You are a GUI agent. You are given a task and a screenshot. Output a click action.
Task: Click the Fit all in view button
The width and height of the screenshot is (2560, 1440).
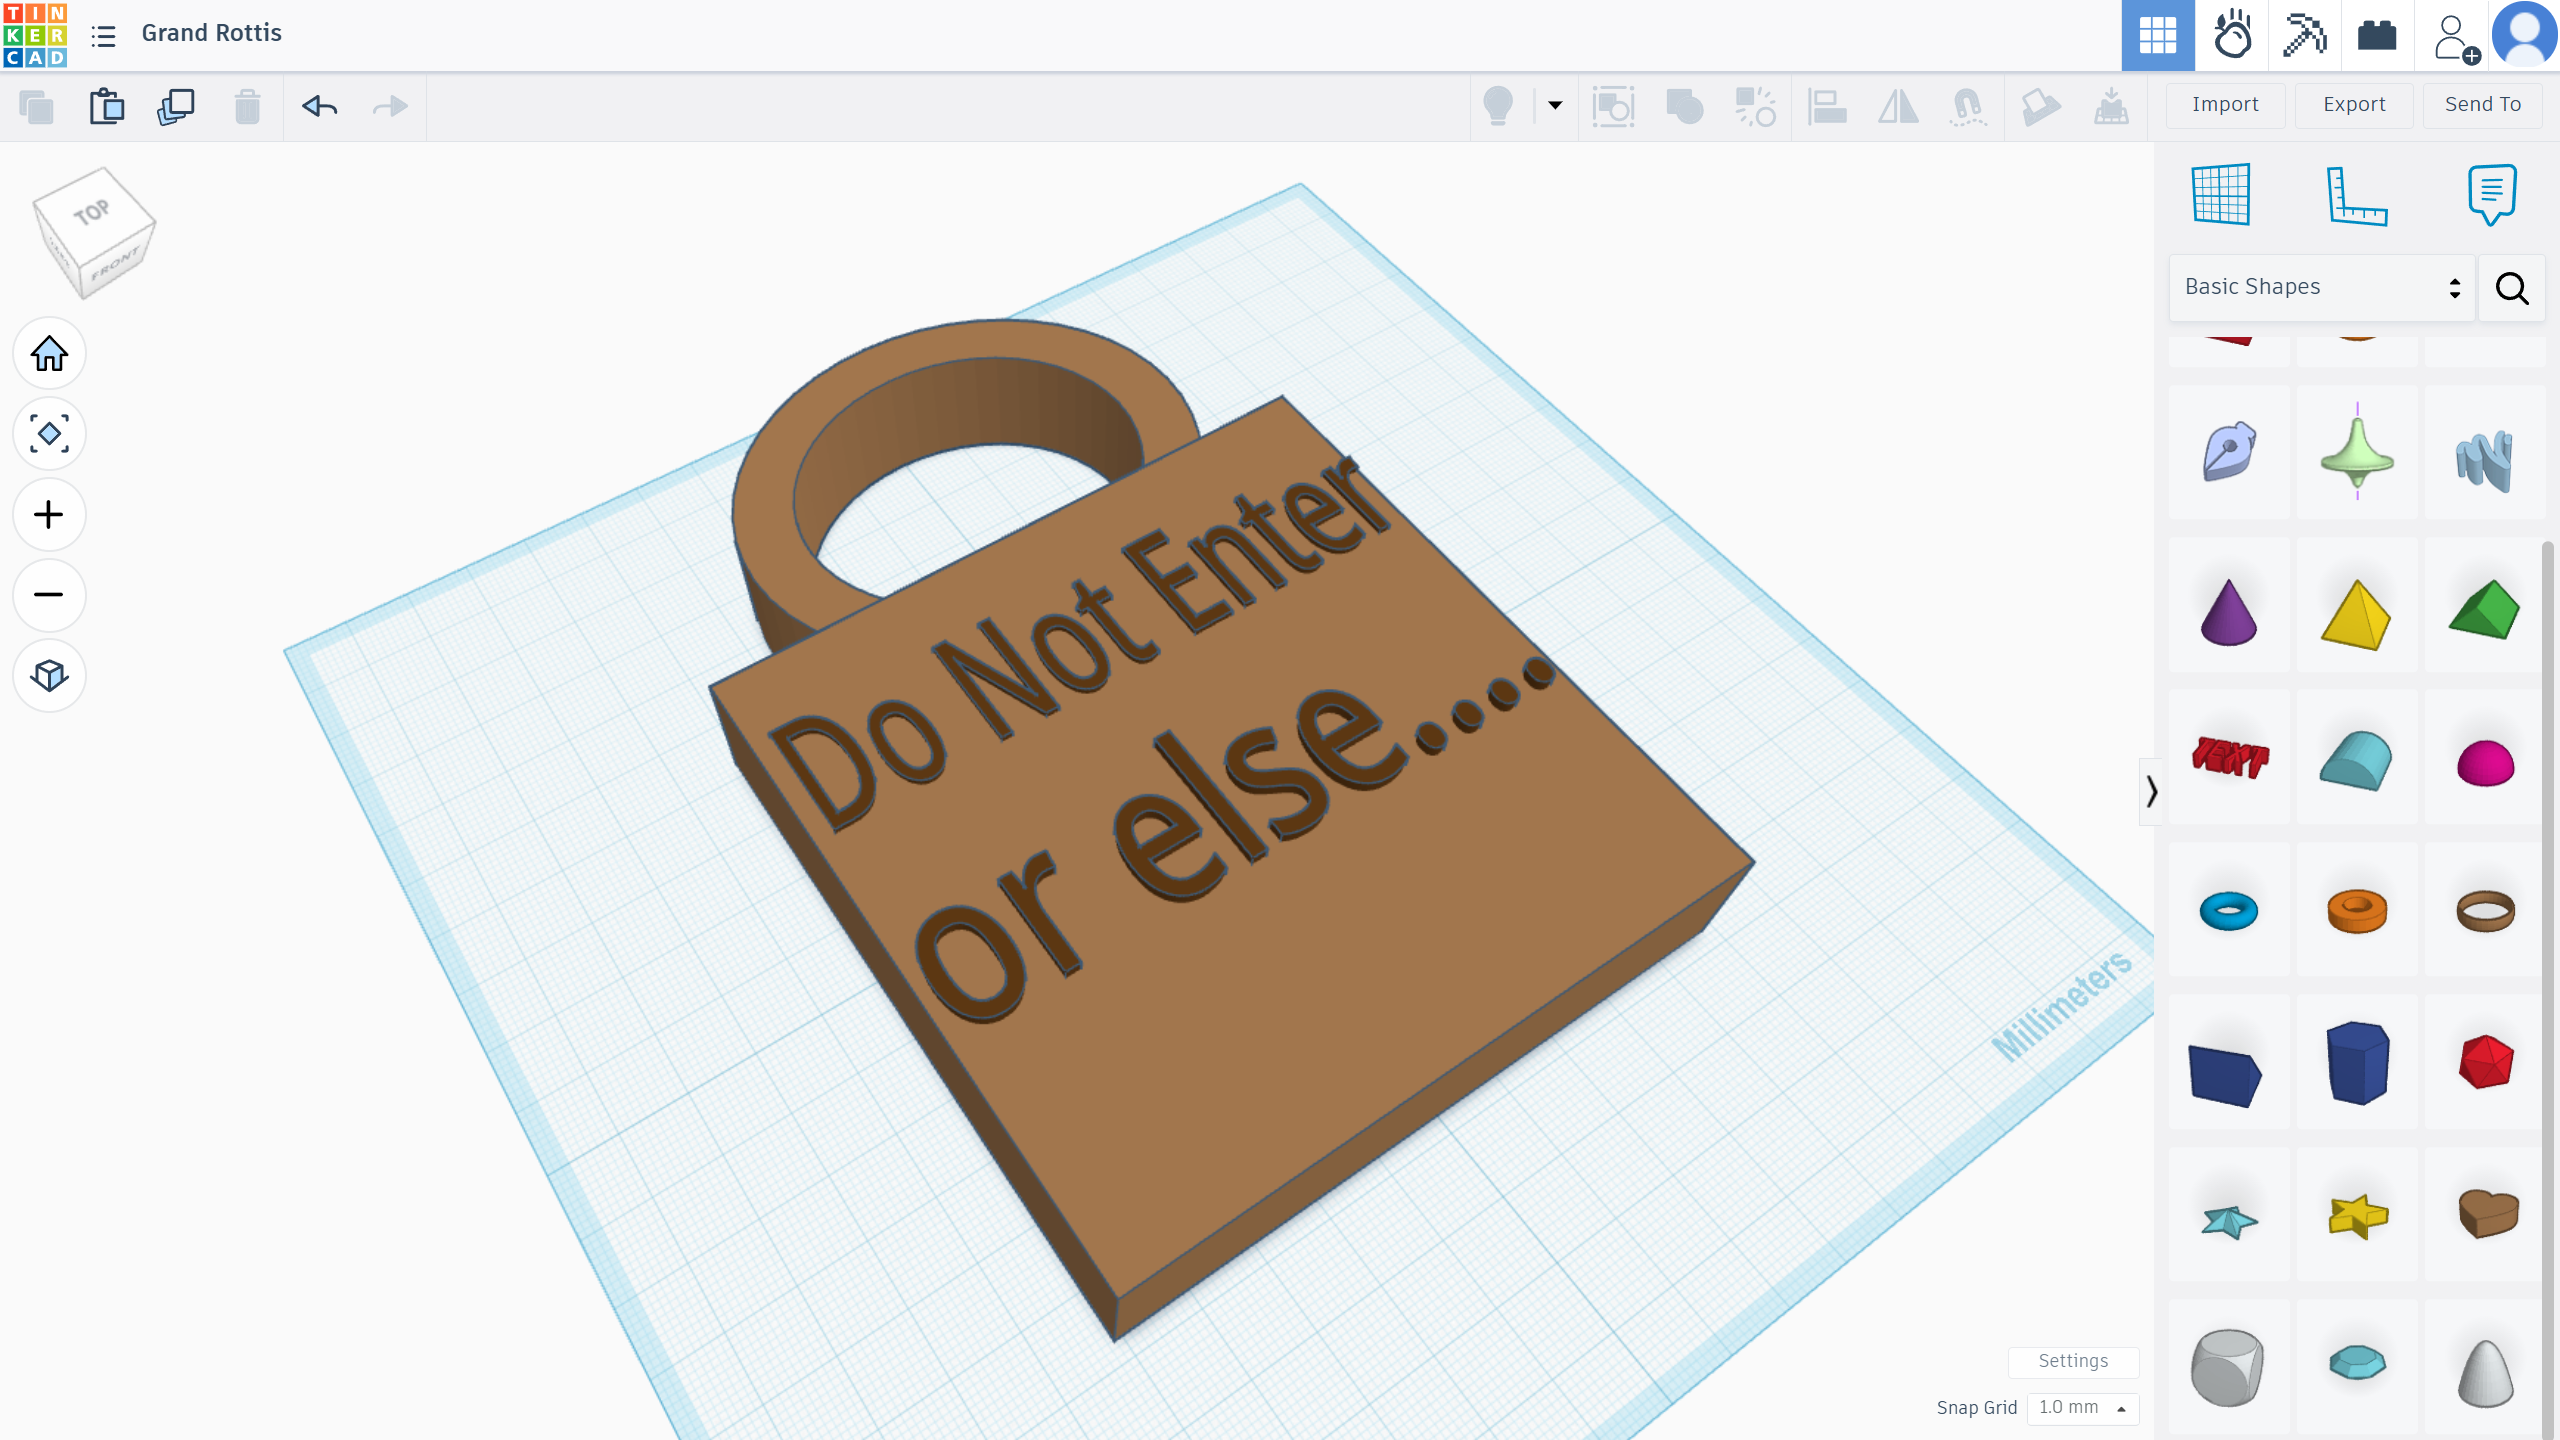coord(49,434)
